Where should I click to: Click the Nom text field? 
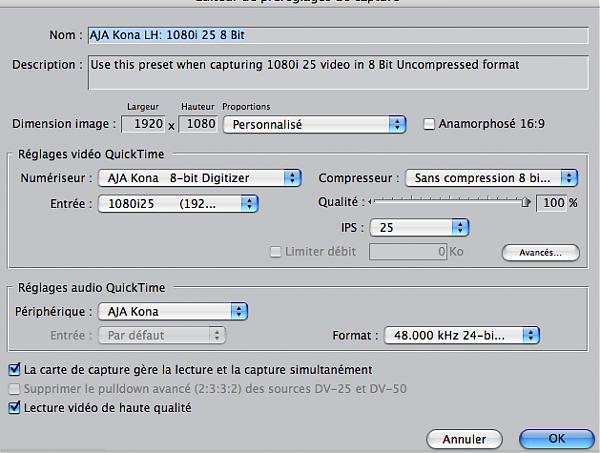338,35
